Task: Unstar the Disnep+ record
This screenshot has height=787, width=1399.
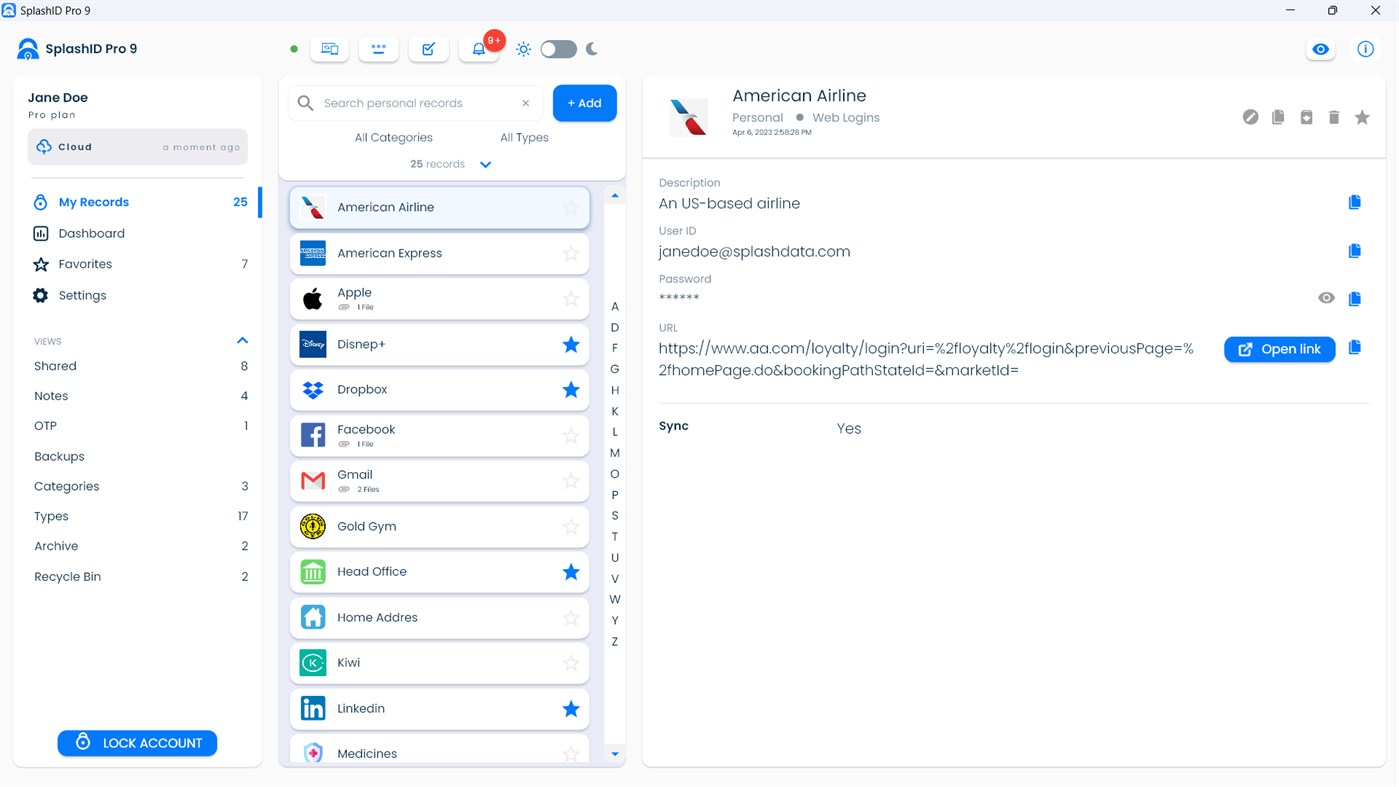Action: pyautogui.click(x=571, y=344)
